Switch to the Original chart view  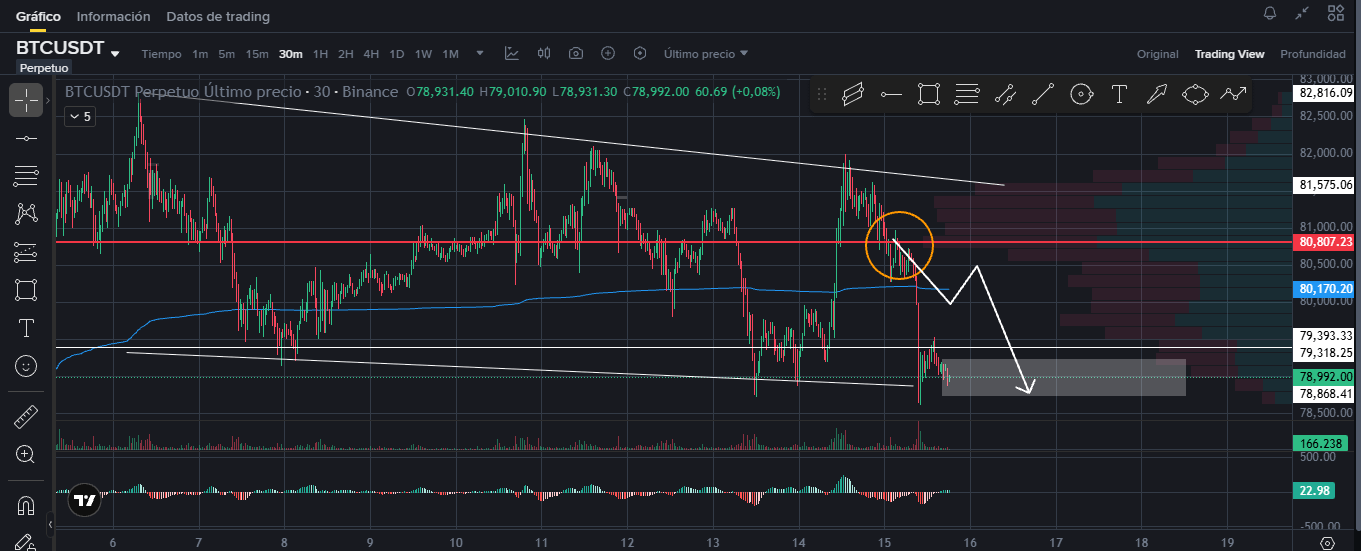(1158, 54)
